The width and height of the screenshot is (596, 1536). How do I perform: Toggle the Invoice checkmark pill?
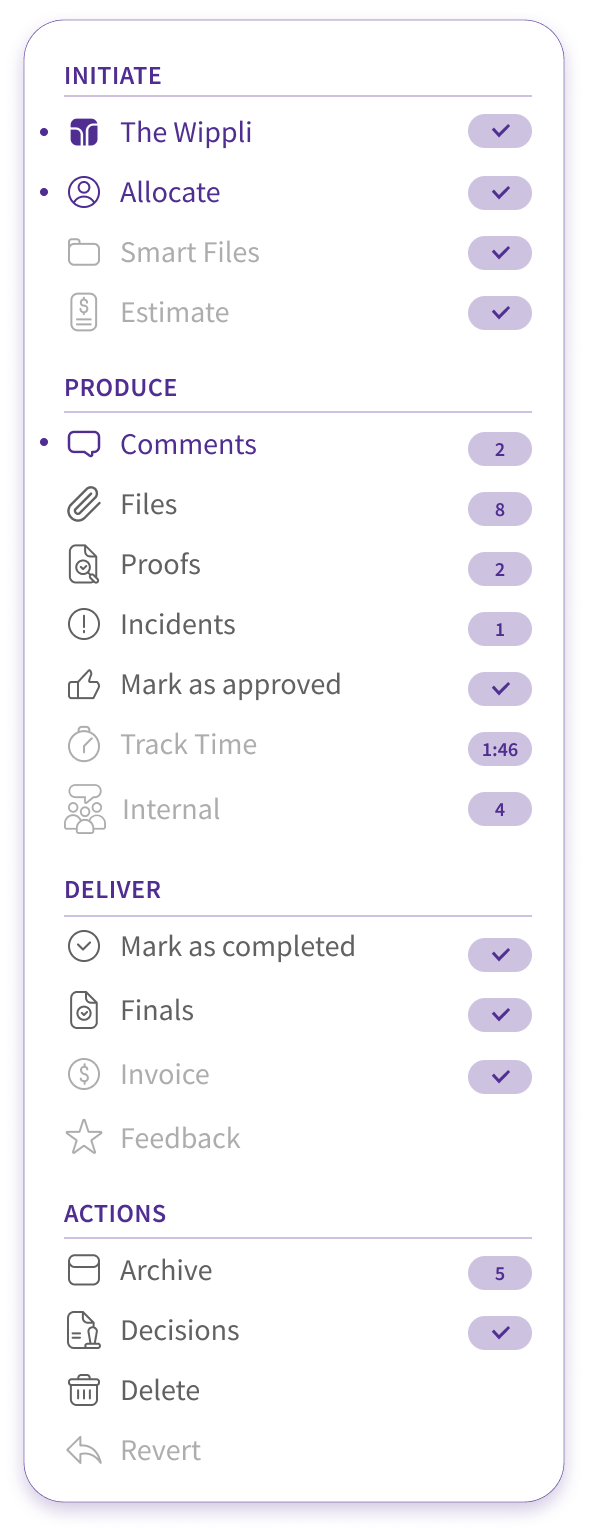click(x=500, y=1077)
